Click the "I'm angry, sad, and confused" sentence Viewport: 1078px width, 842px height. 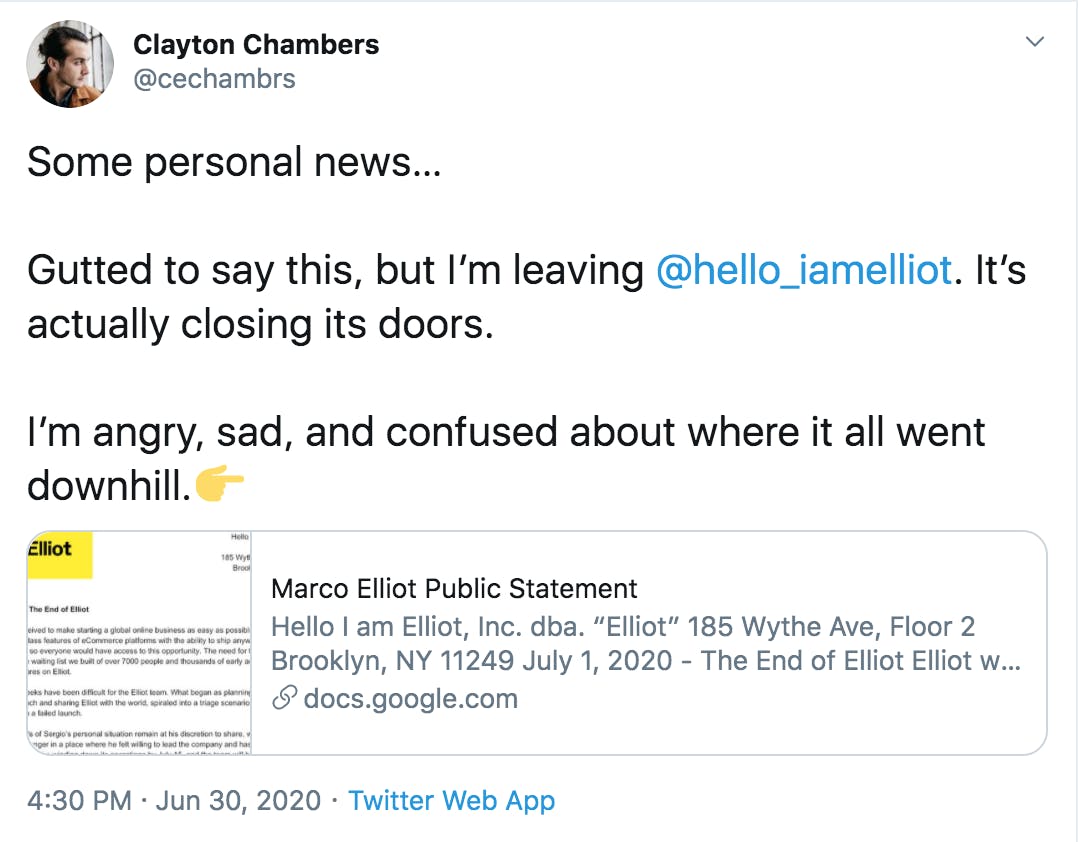pos(505,432)
